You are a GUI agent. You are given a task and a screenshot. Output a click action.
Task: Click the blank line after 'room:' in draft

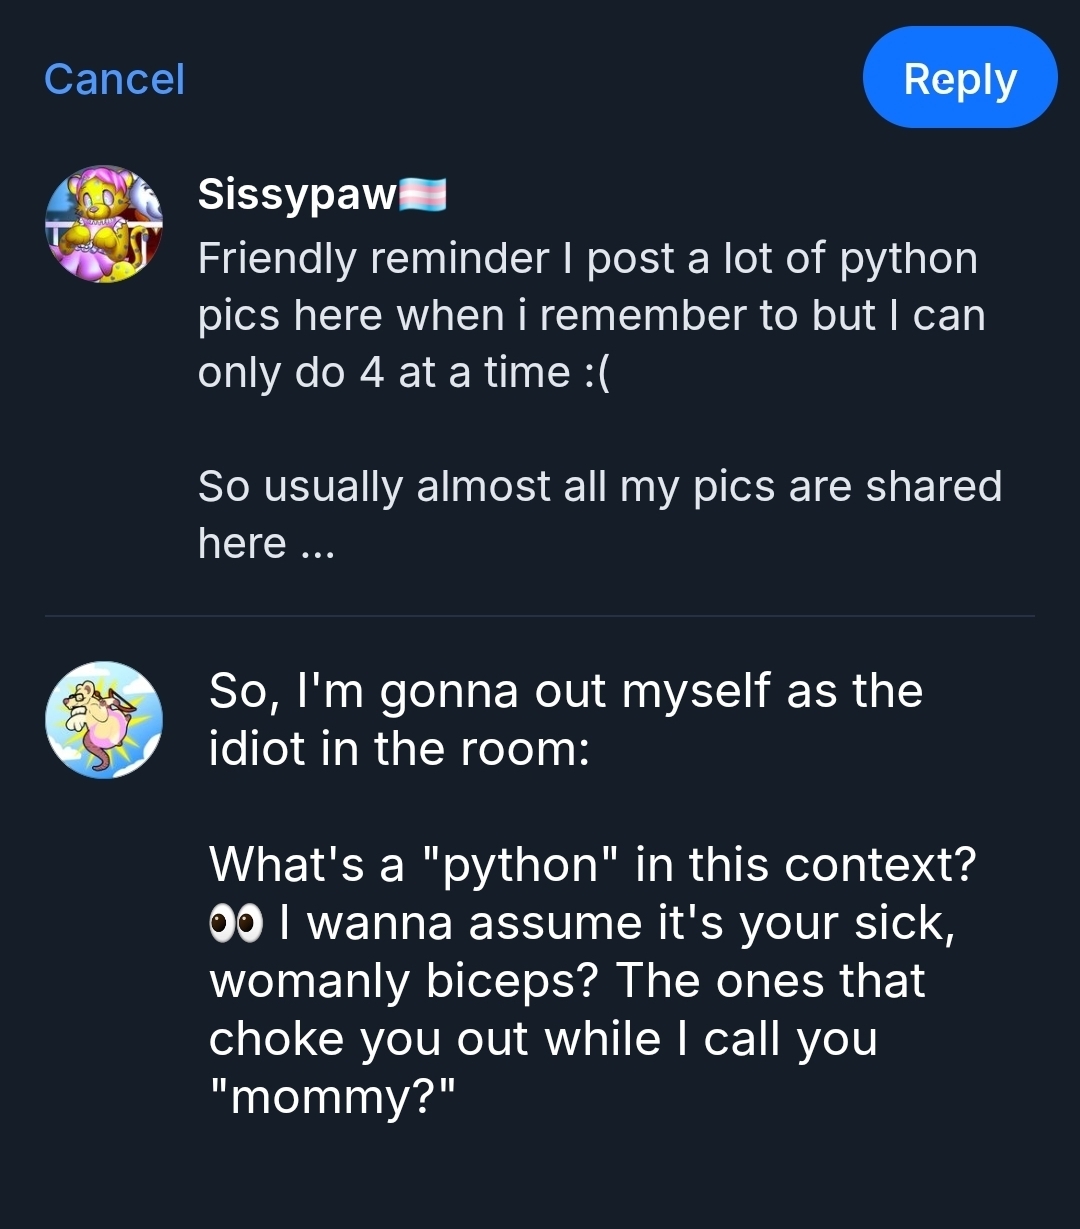pos(500,806)
